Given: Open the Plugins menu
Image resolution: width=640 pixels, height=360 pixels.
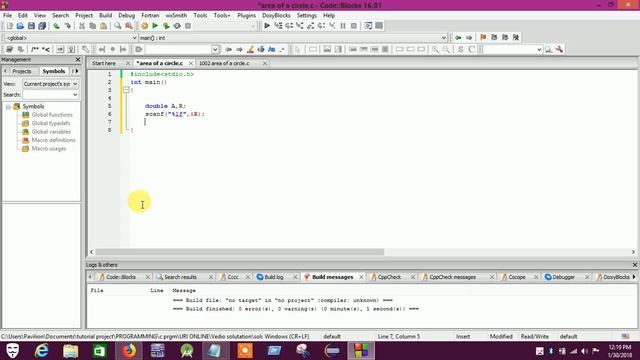Looking at the screenshot, I should pos(247,15).
